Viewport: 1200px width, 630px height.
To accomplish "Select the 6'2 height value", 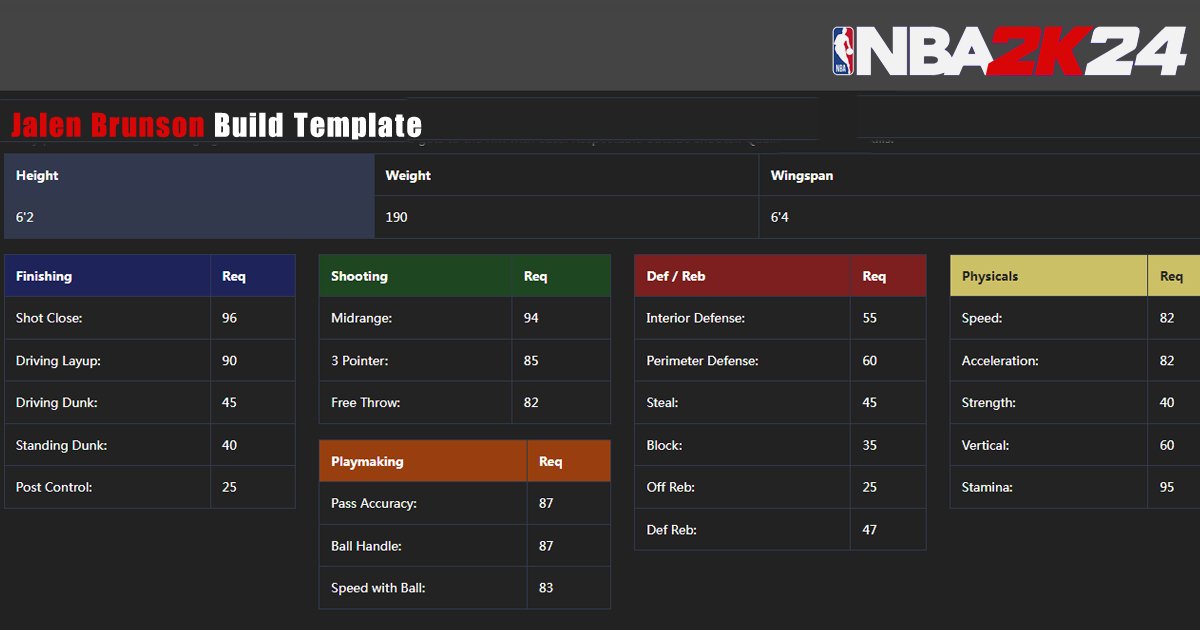I will pyautogui.click(x=25, y=217).
